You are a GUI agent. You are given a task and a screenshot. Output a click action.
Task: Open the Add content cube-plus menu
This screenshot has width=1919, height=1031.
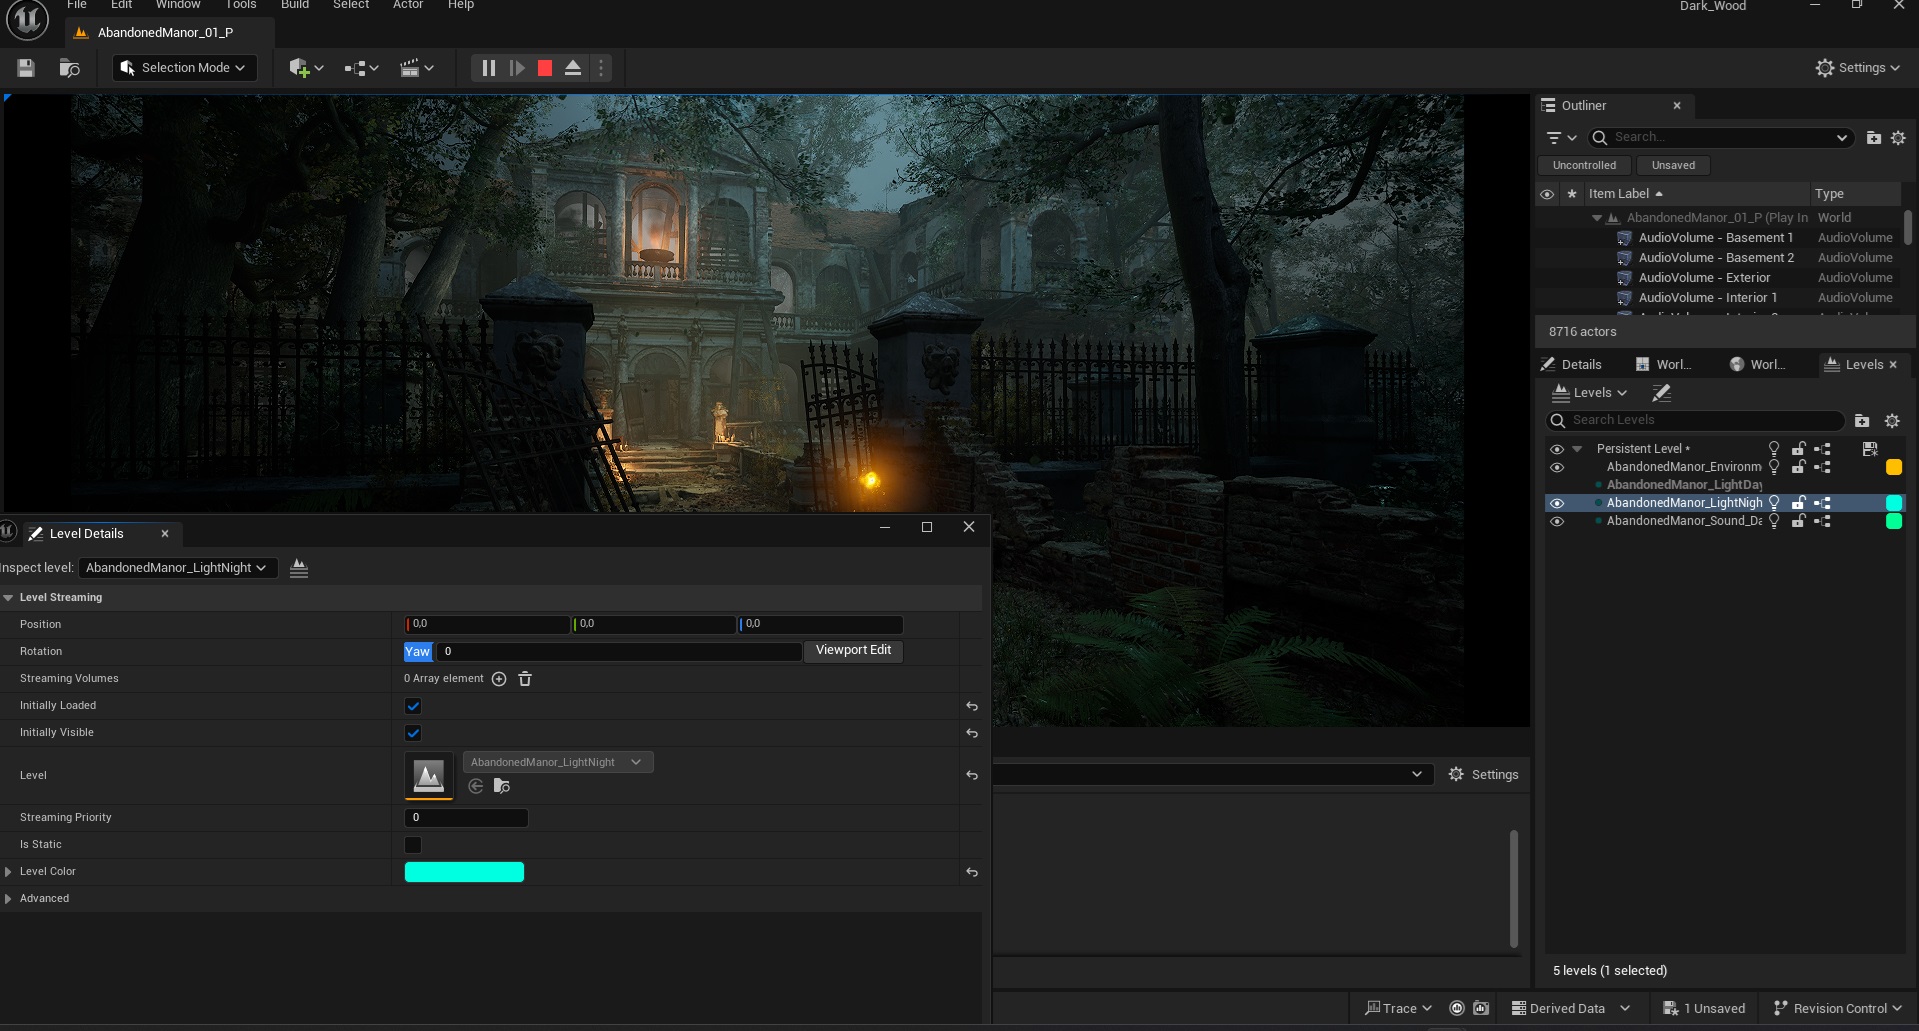click(306, 68)
